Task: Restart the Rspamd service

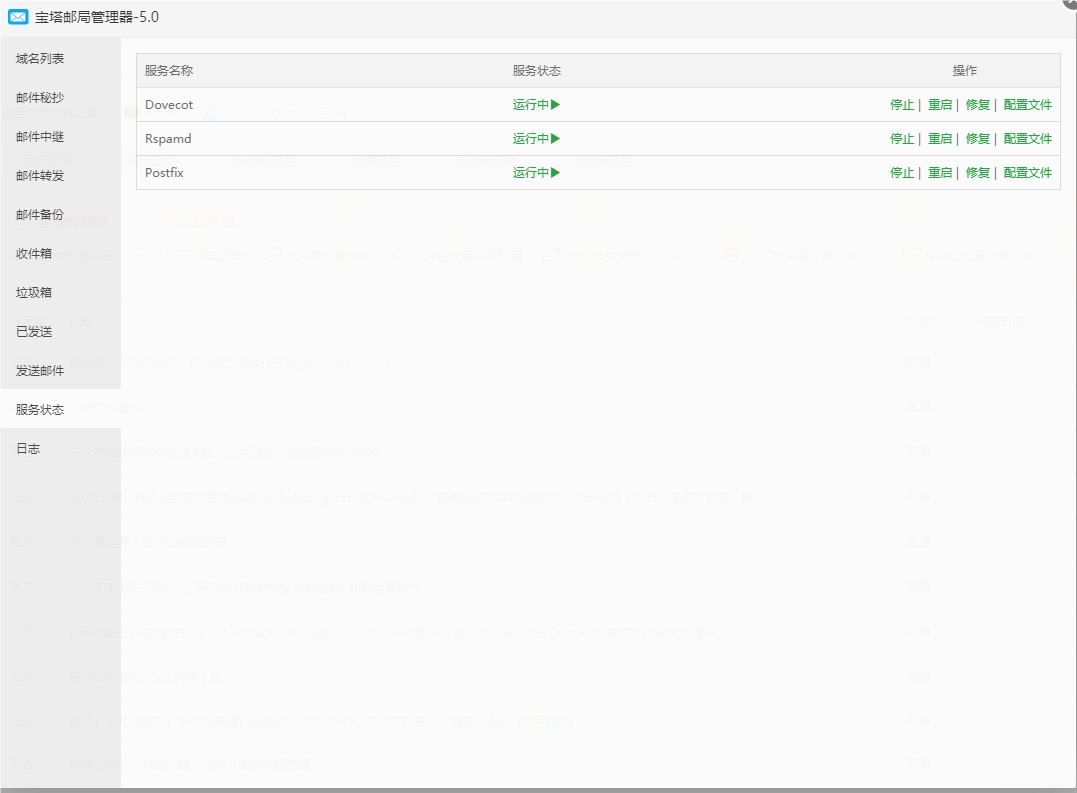Action: point(940,139)
